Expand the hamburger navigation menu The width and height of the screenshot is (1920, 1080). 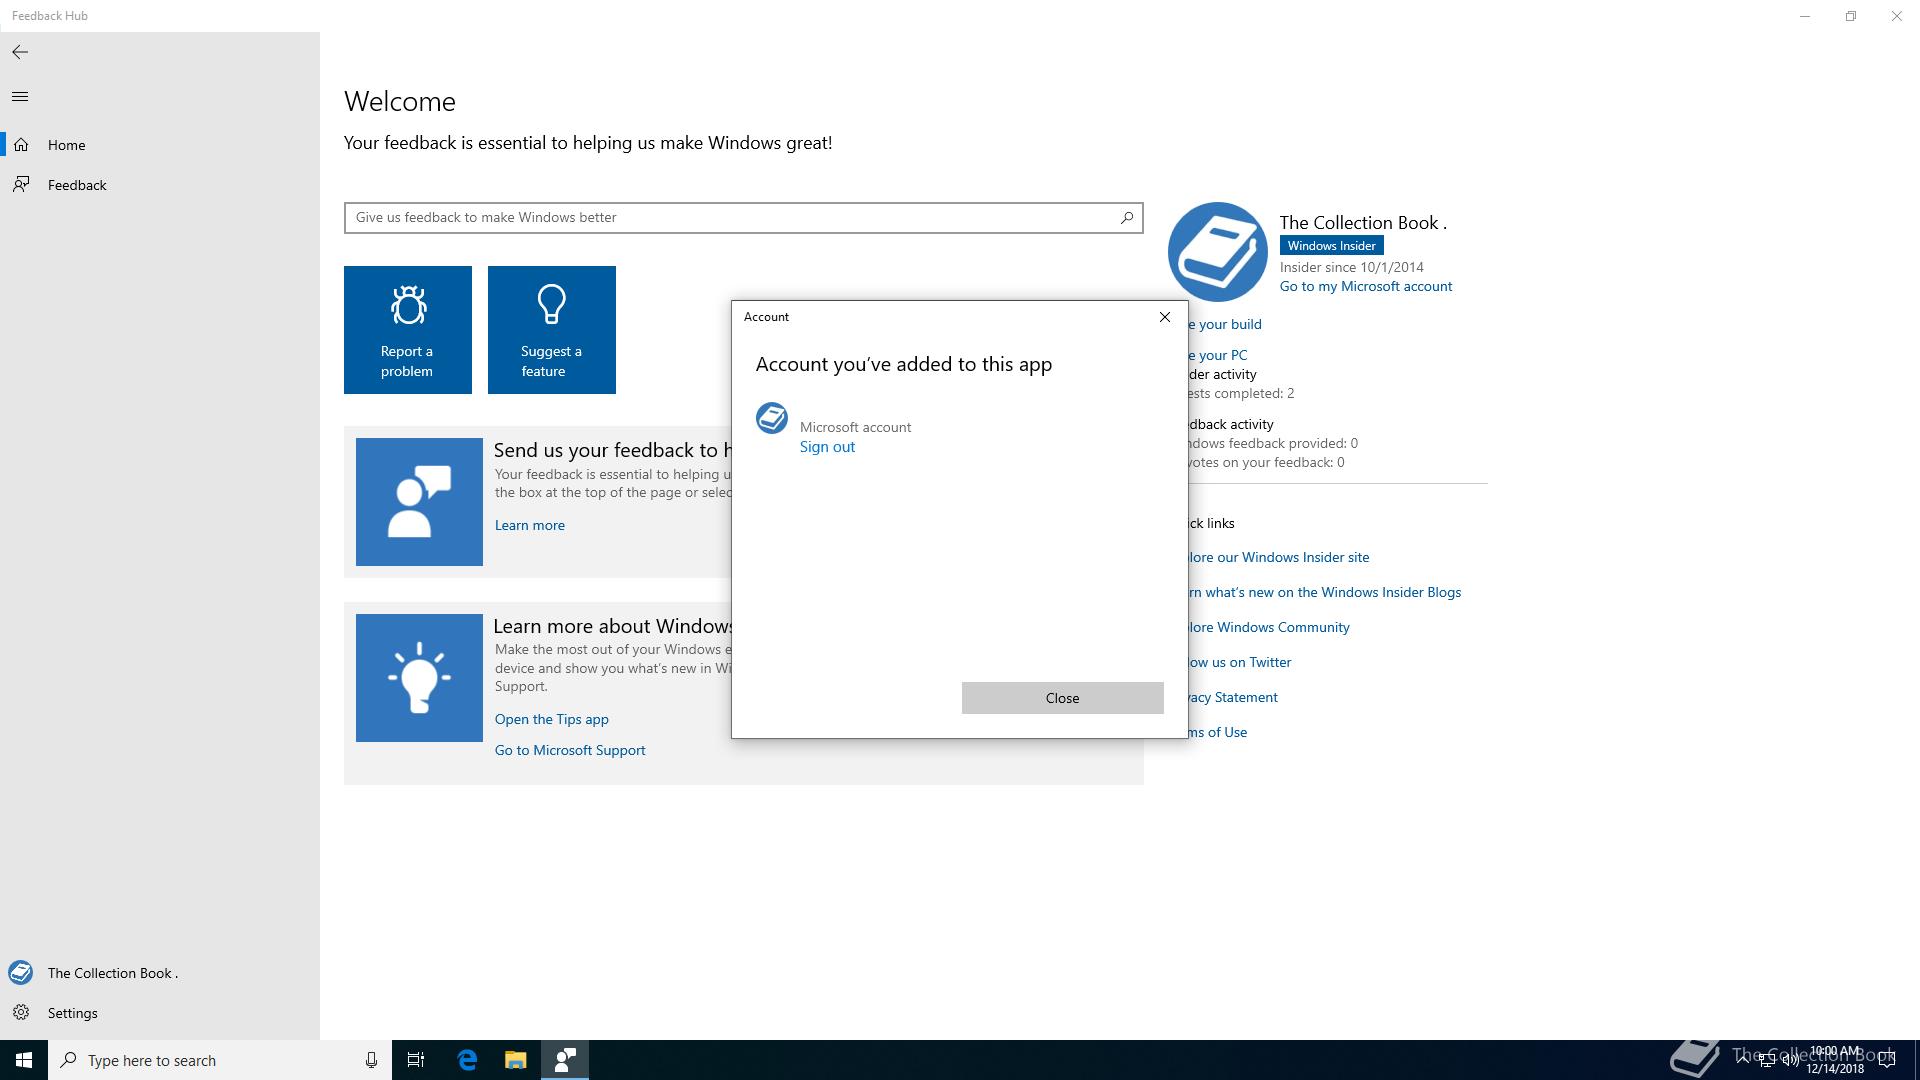[x=20, y=97]
